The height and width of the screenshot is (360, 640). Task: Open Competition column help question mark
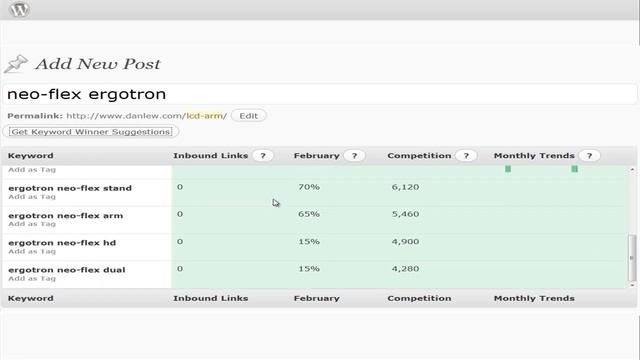[466, 156]
